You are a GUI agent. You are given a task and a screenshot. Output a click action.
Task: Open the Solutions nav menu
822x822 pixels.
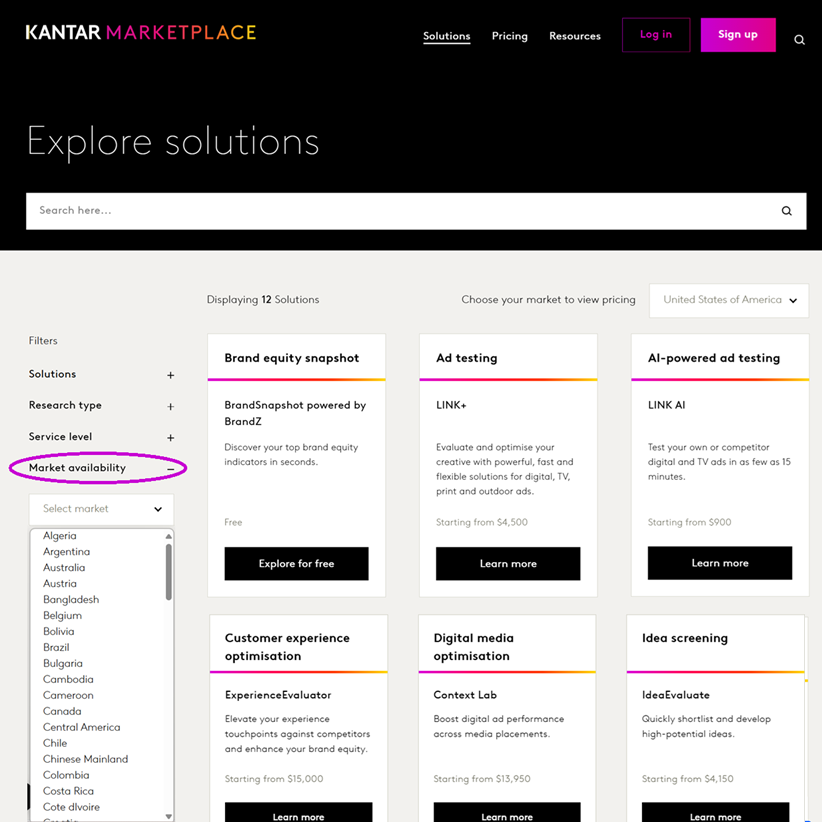(x=447, y=36)
